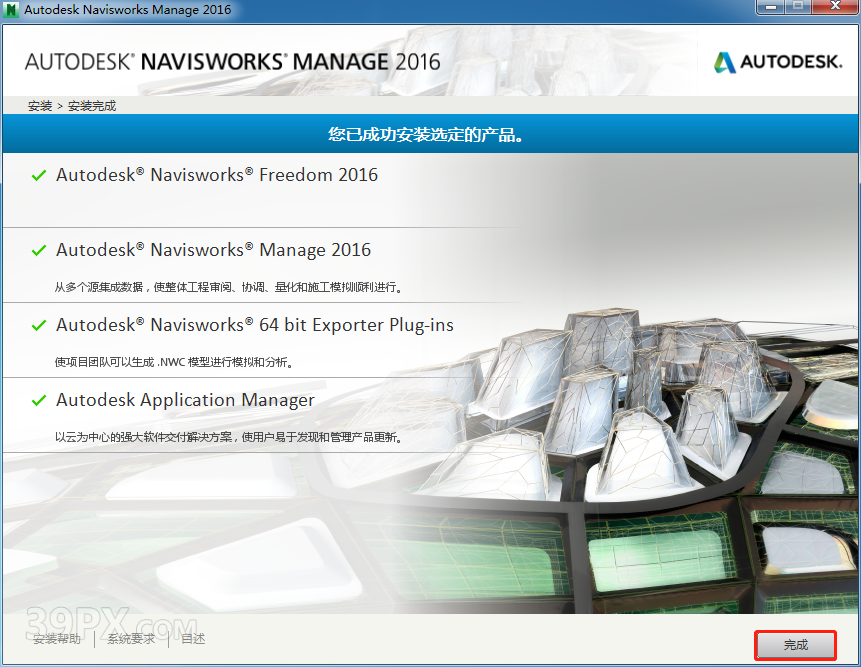Click the 安装 breadcrumb item
This screenshot has height=667, width=861.
(x=40, y=106)
